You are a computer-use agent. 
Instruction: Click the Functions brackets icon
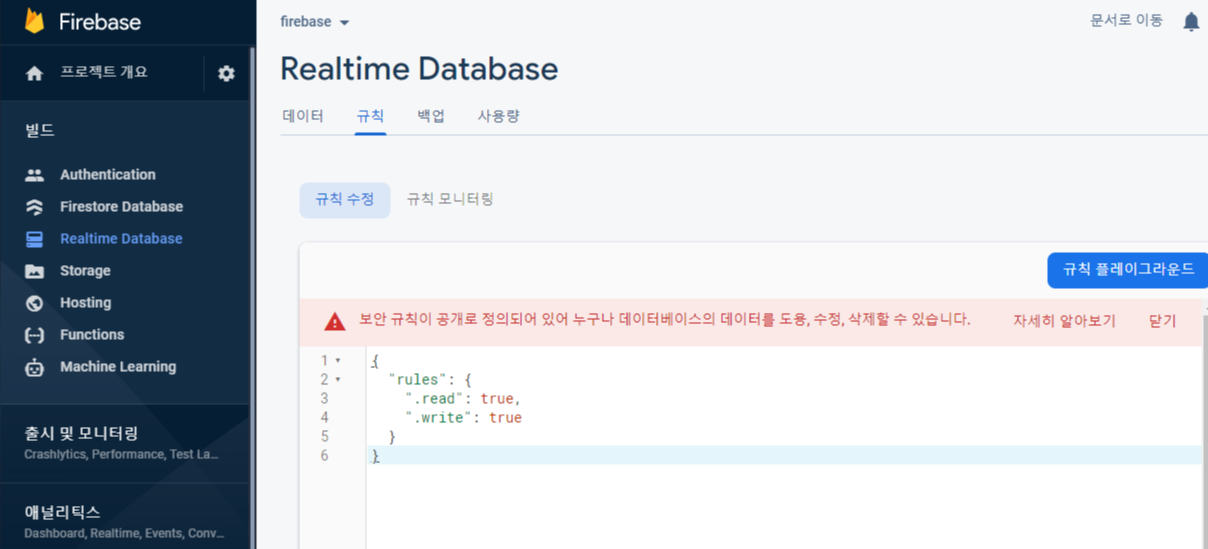tap(35, 335)
